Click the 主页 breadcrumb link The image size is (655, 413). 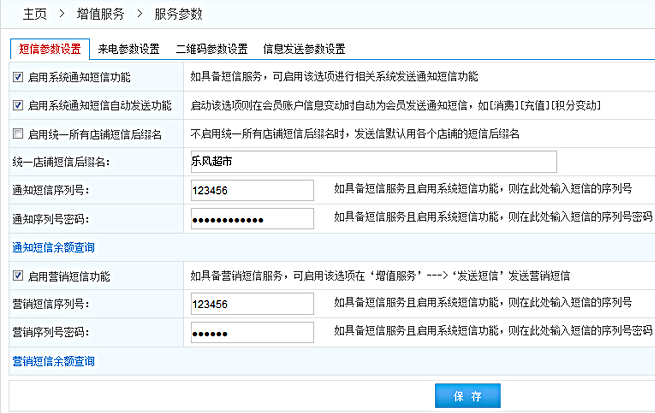[35, 15]
